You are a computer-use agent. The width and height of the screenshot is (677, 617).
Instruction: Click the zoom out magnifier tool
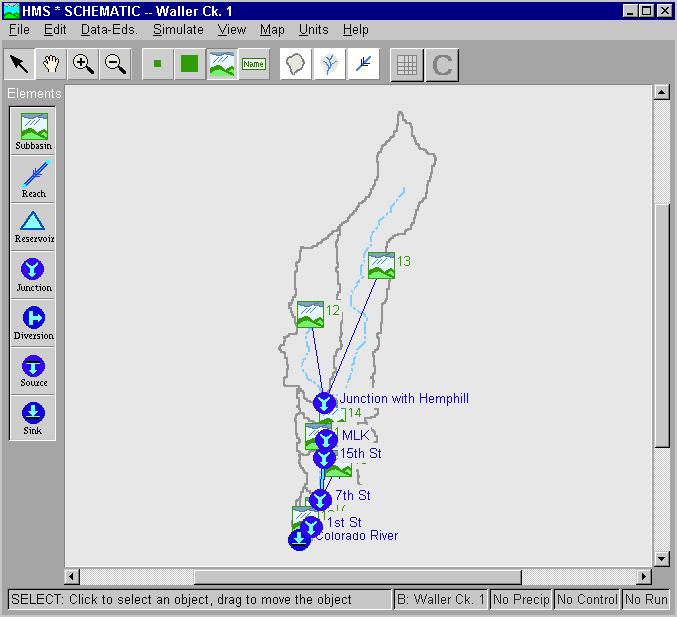pyautogui.click(x=115, y=64)
